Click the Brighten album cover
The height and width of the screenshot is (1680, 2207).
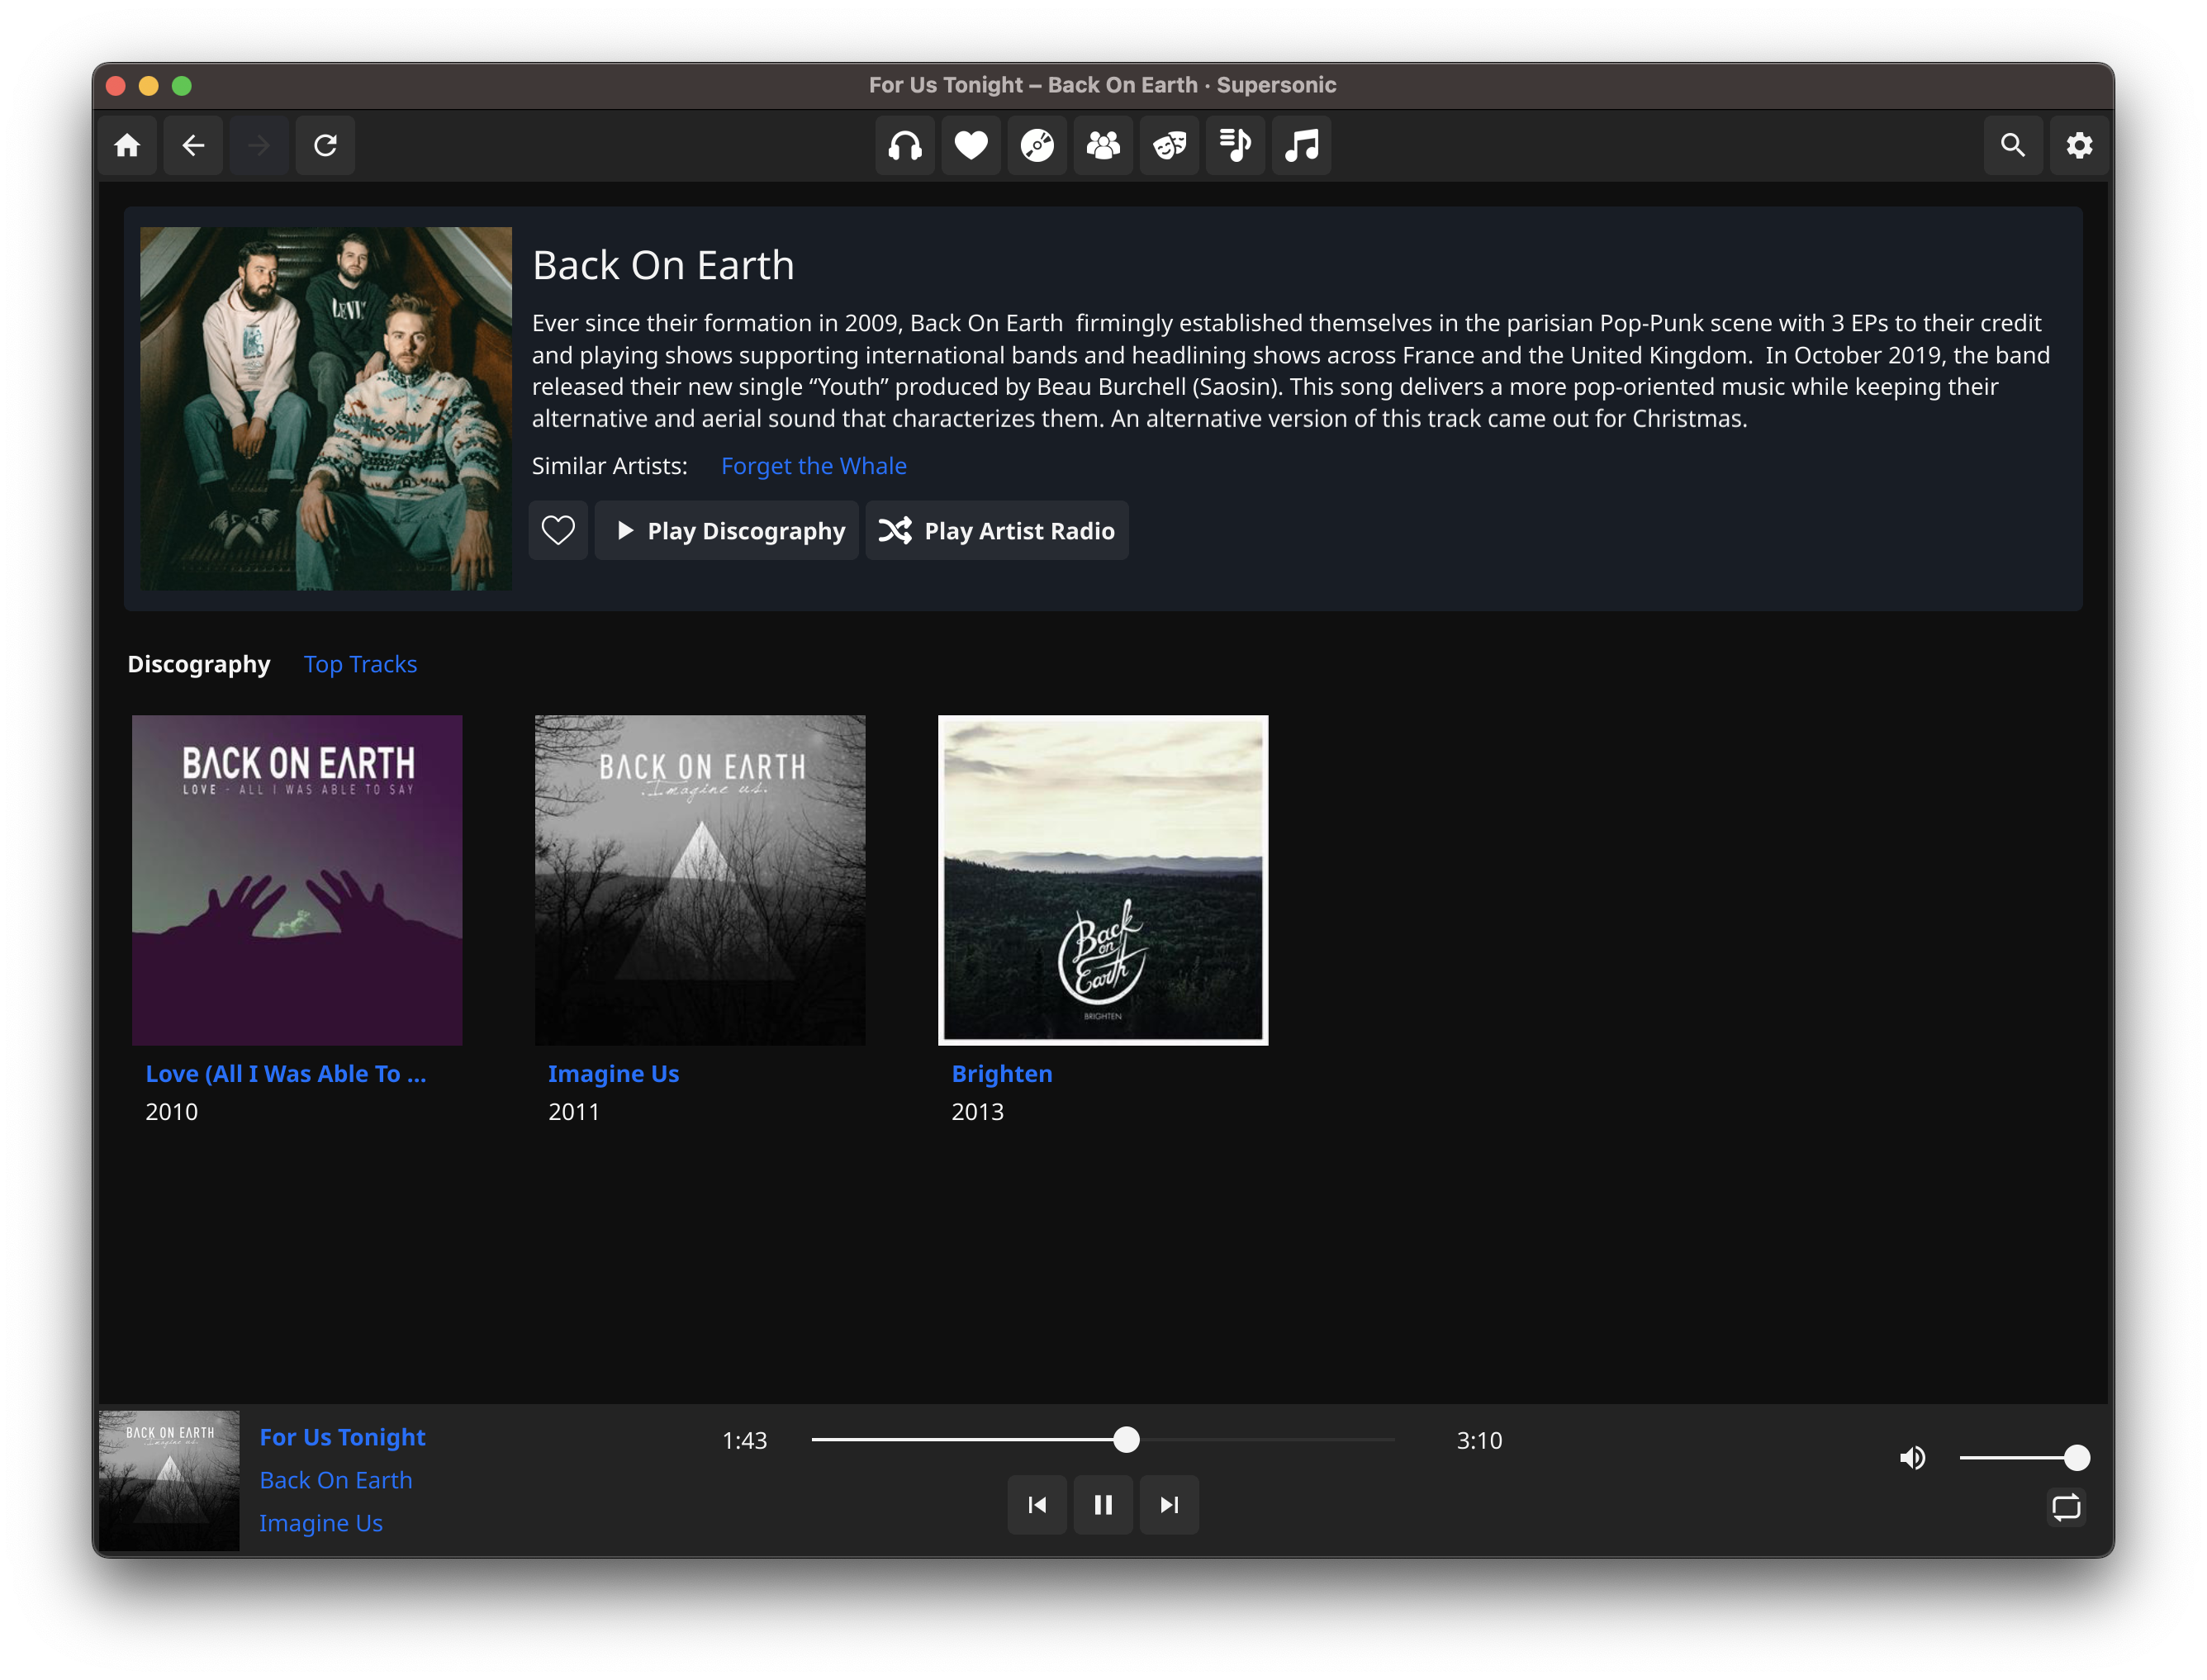[1103, 880]
